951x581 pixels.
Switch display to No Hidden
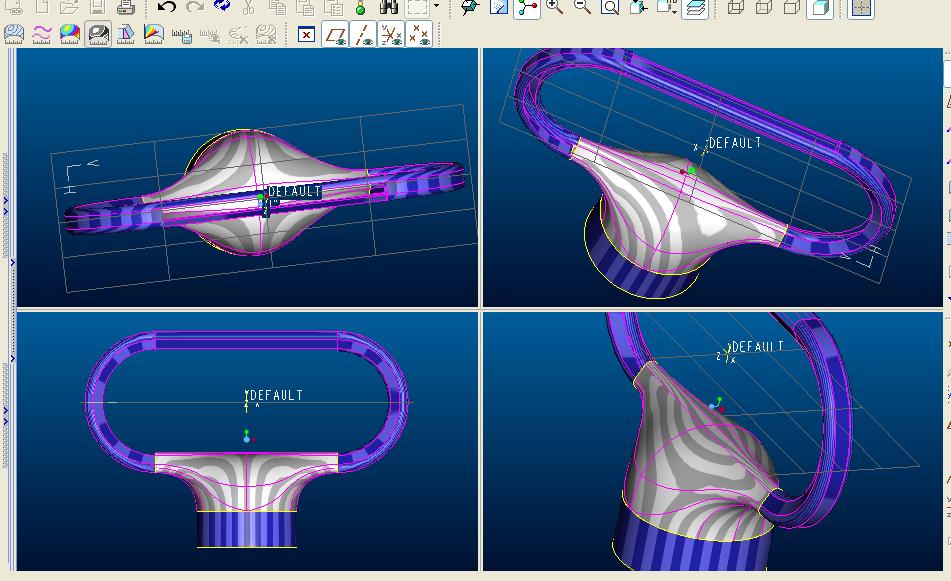point(791,7)
